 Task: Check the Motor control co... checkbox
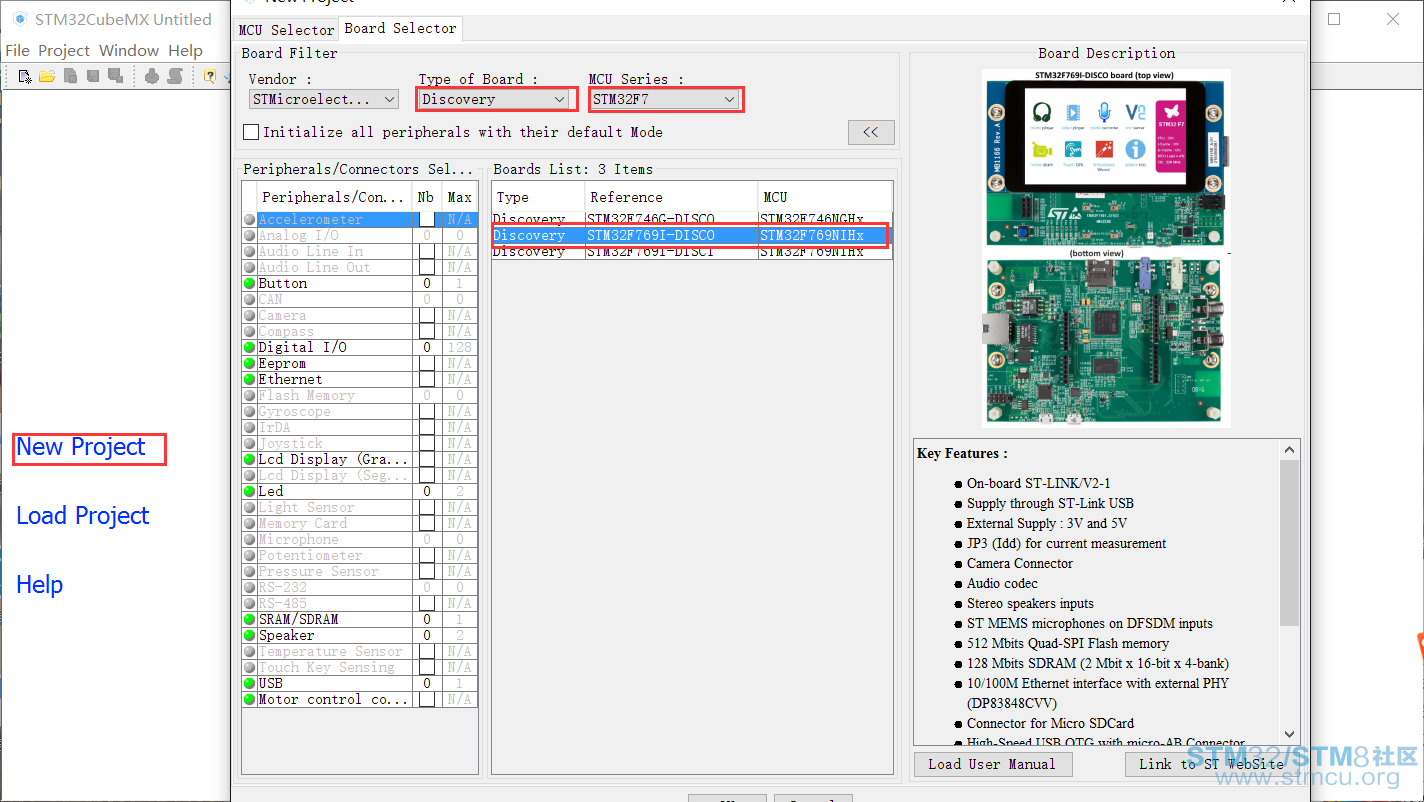(x=427, y=700)
